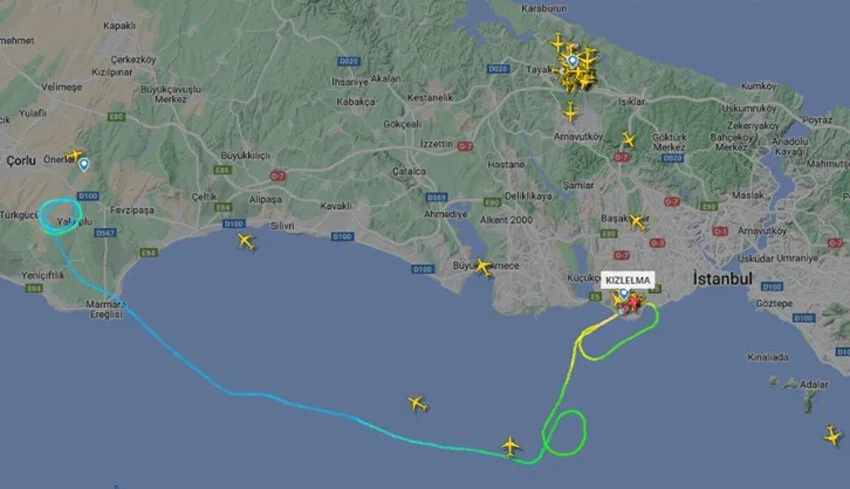Select the KIZILELMA callsign label
Image resolution: width=850 pixels, height=489 pixels.
[628, 280]
